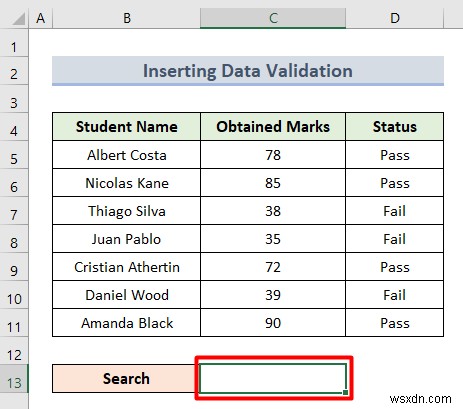Select Juan Pablo's Fail status cell
This screenshot has height=409, width=463.
pos(395,239)
